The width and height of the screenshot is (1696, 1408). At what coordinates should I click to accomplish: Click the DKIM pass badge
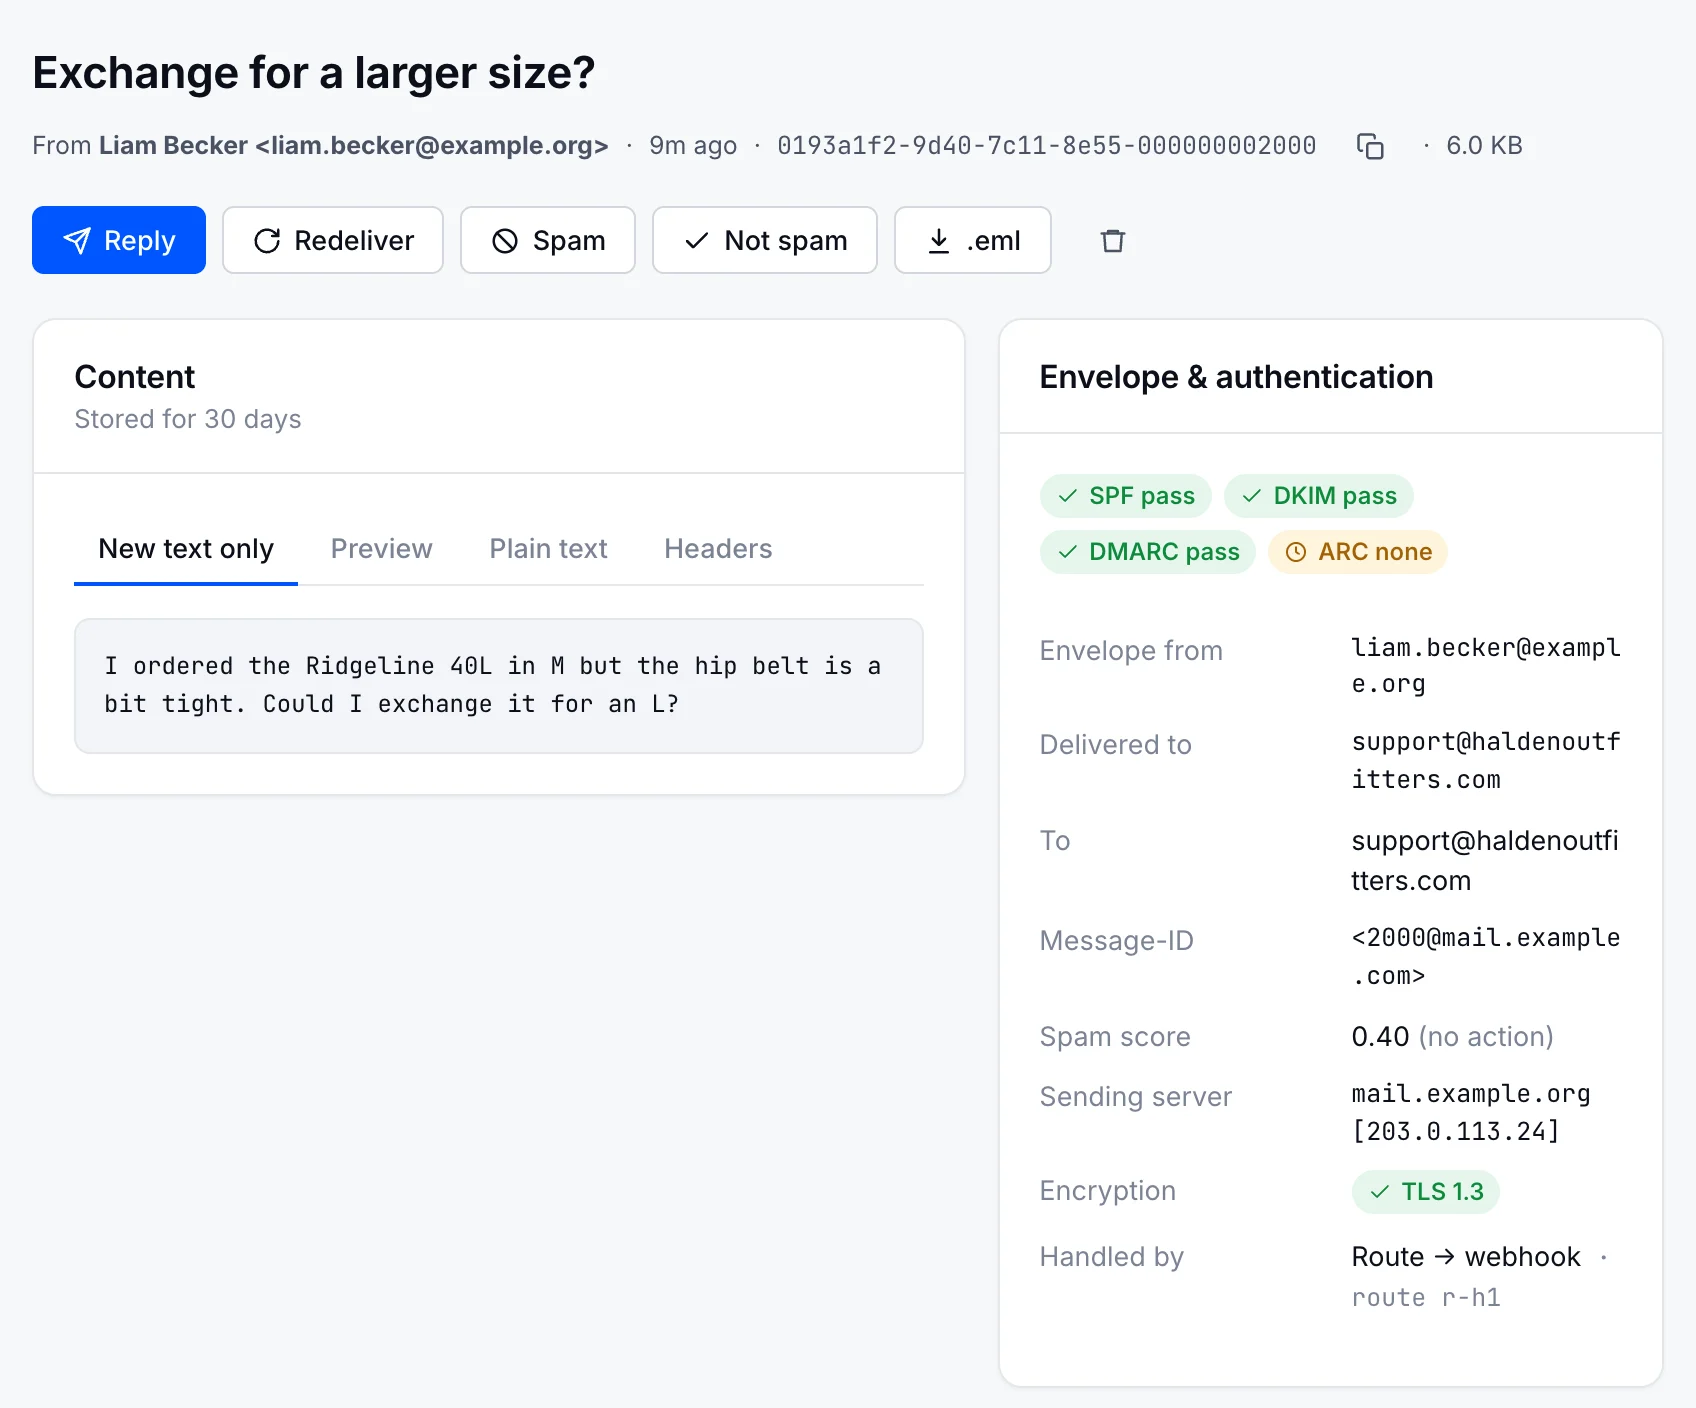1319,496
